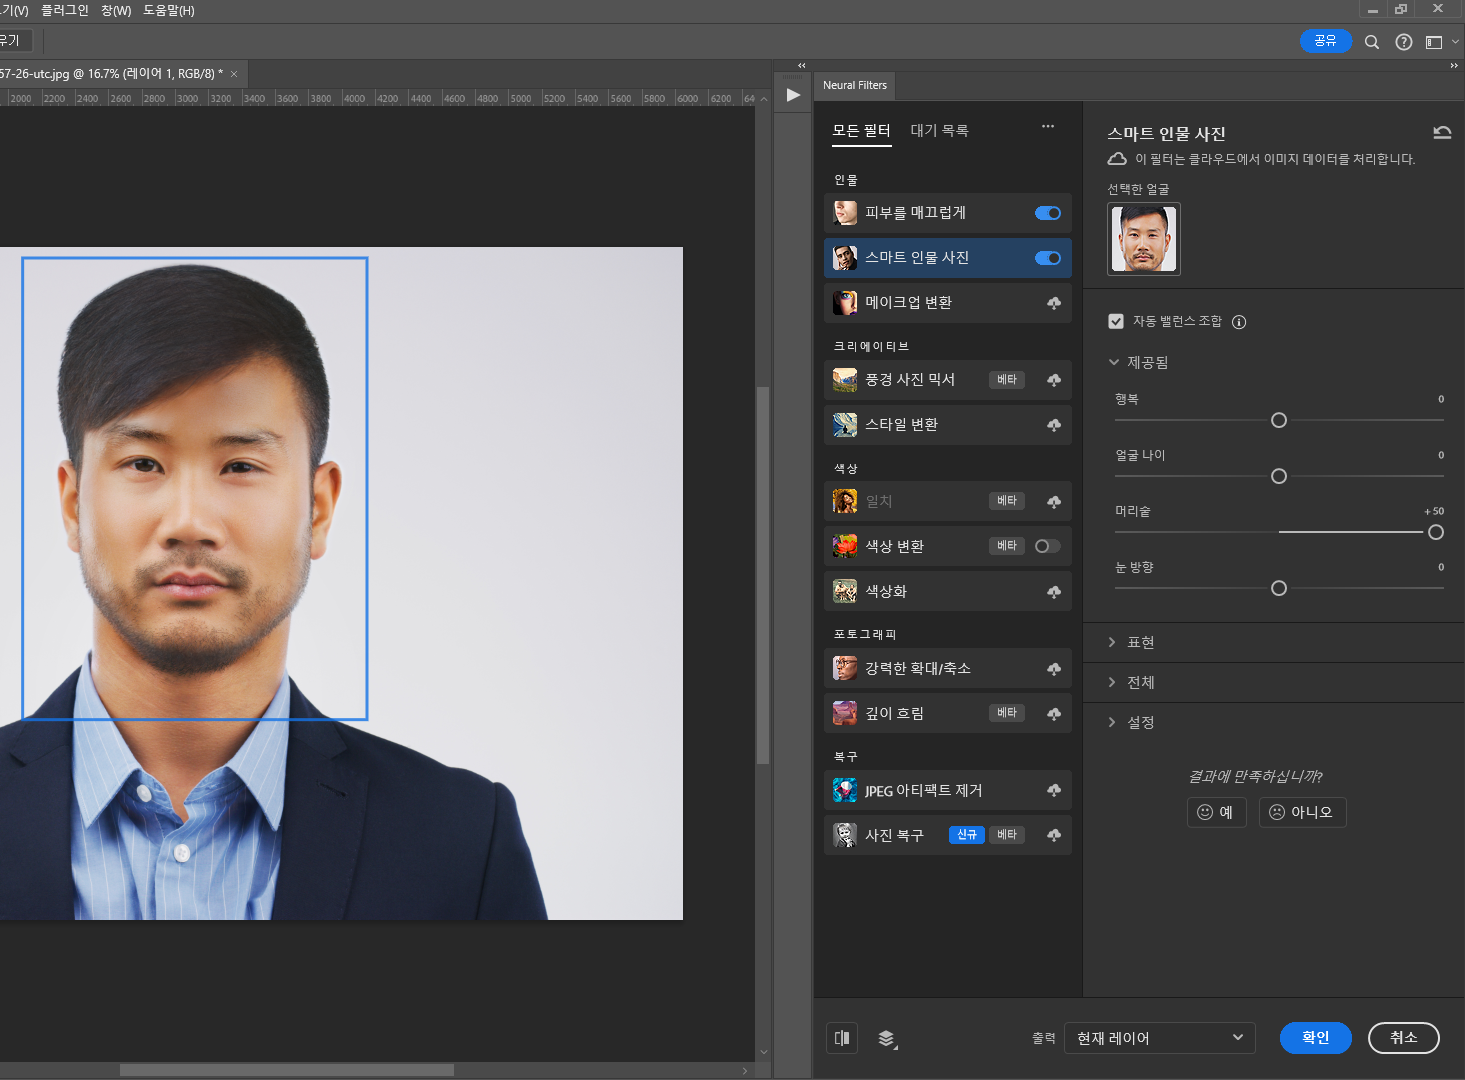Select the 색상화 filter row

[948, 591]
